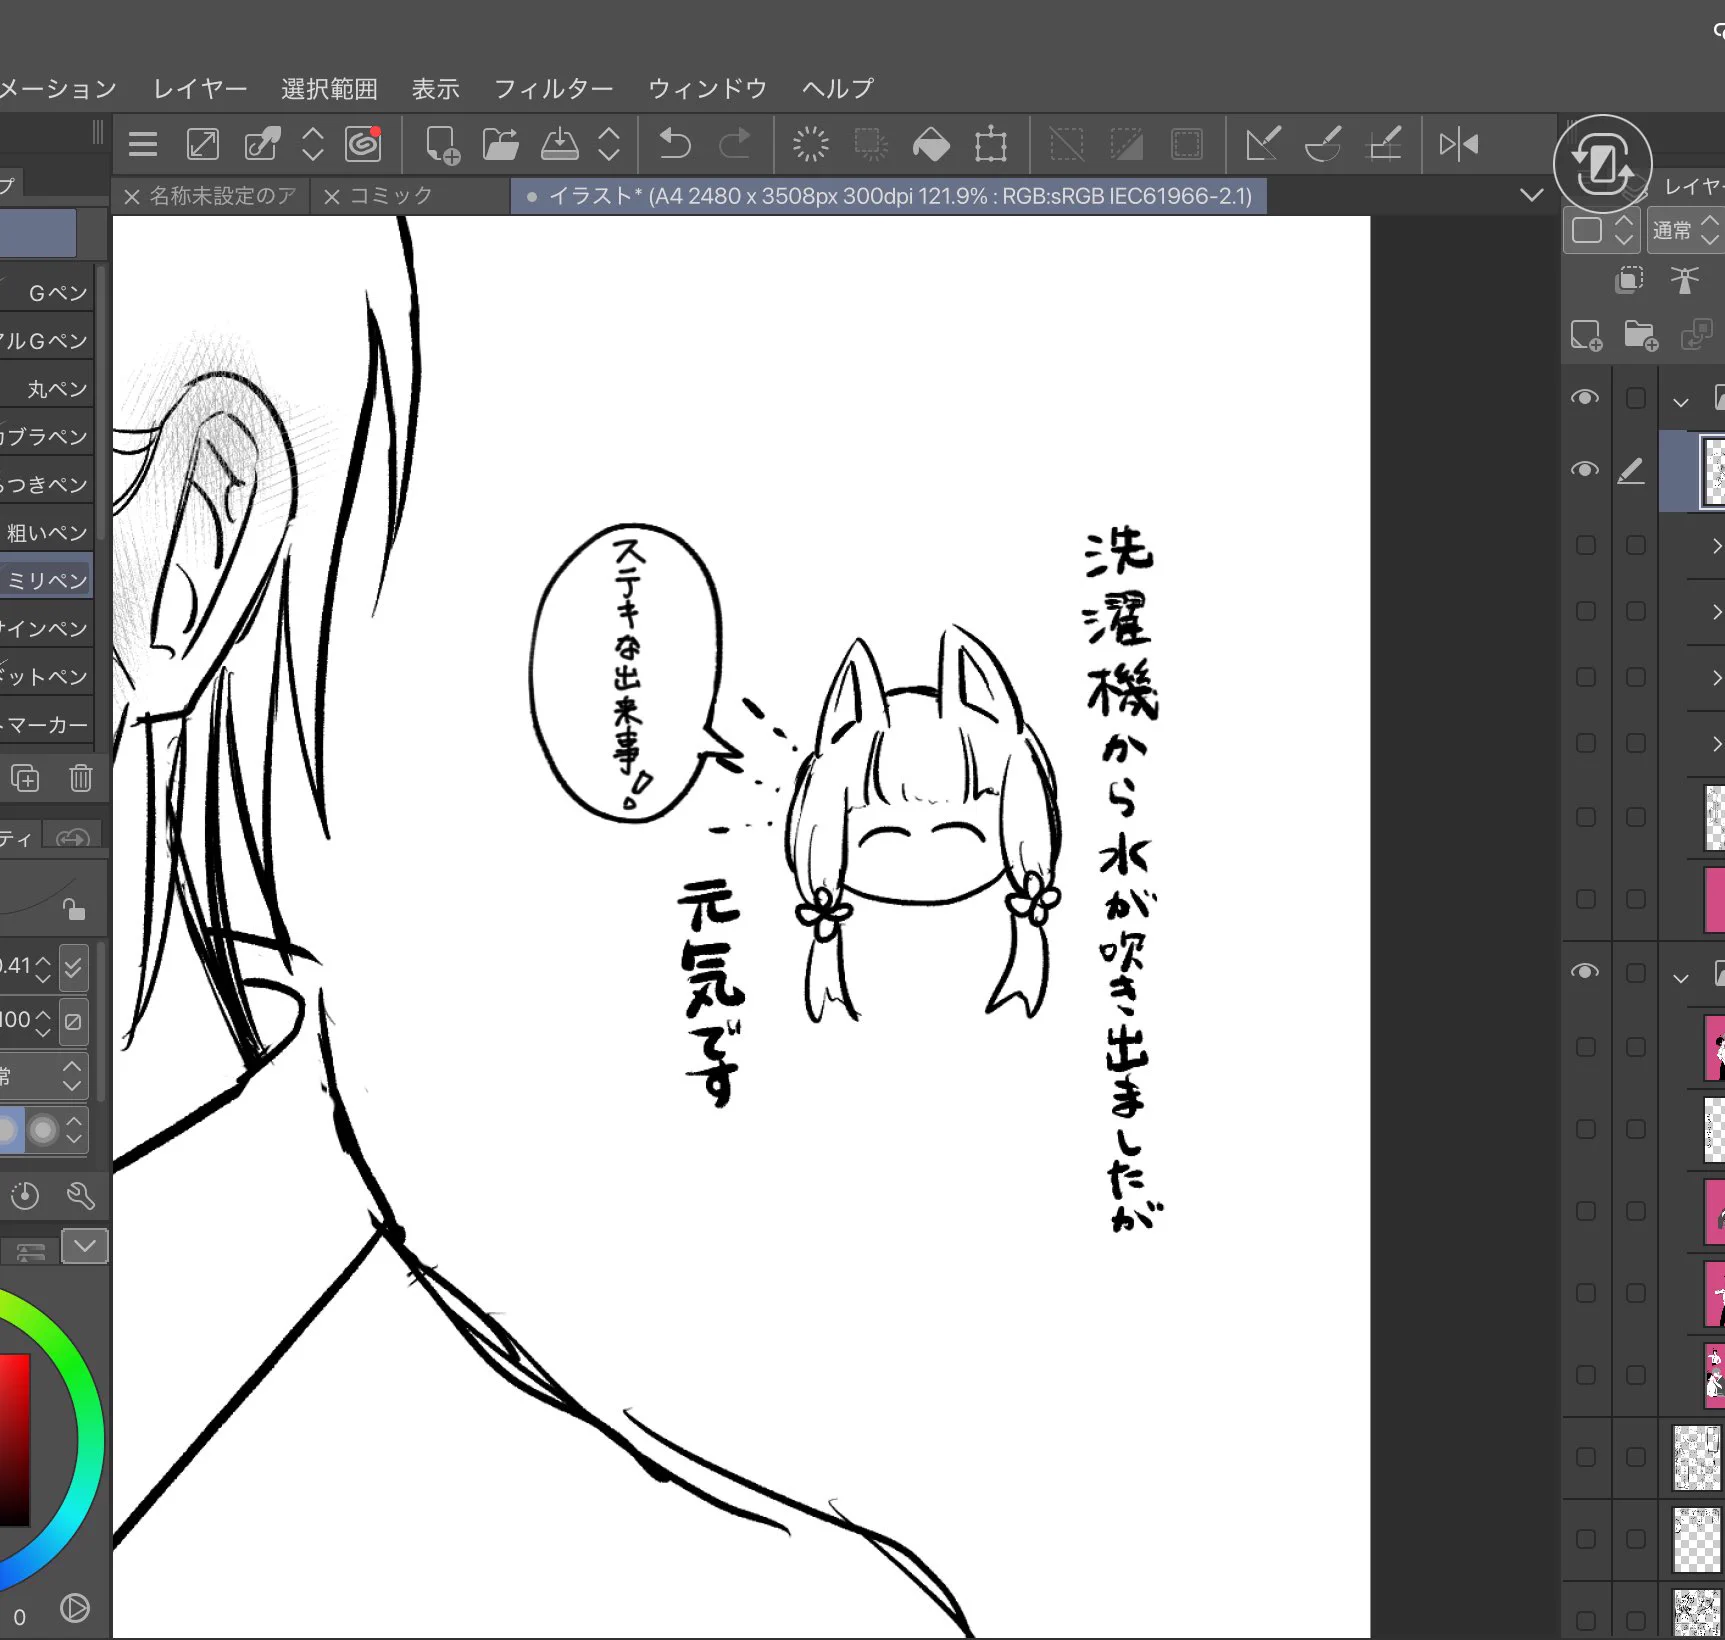The height and width of the screenshot is (1640, 1725).
Task: Switch to the 名称未設定 canvas tab
Action: 210,196
